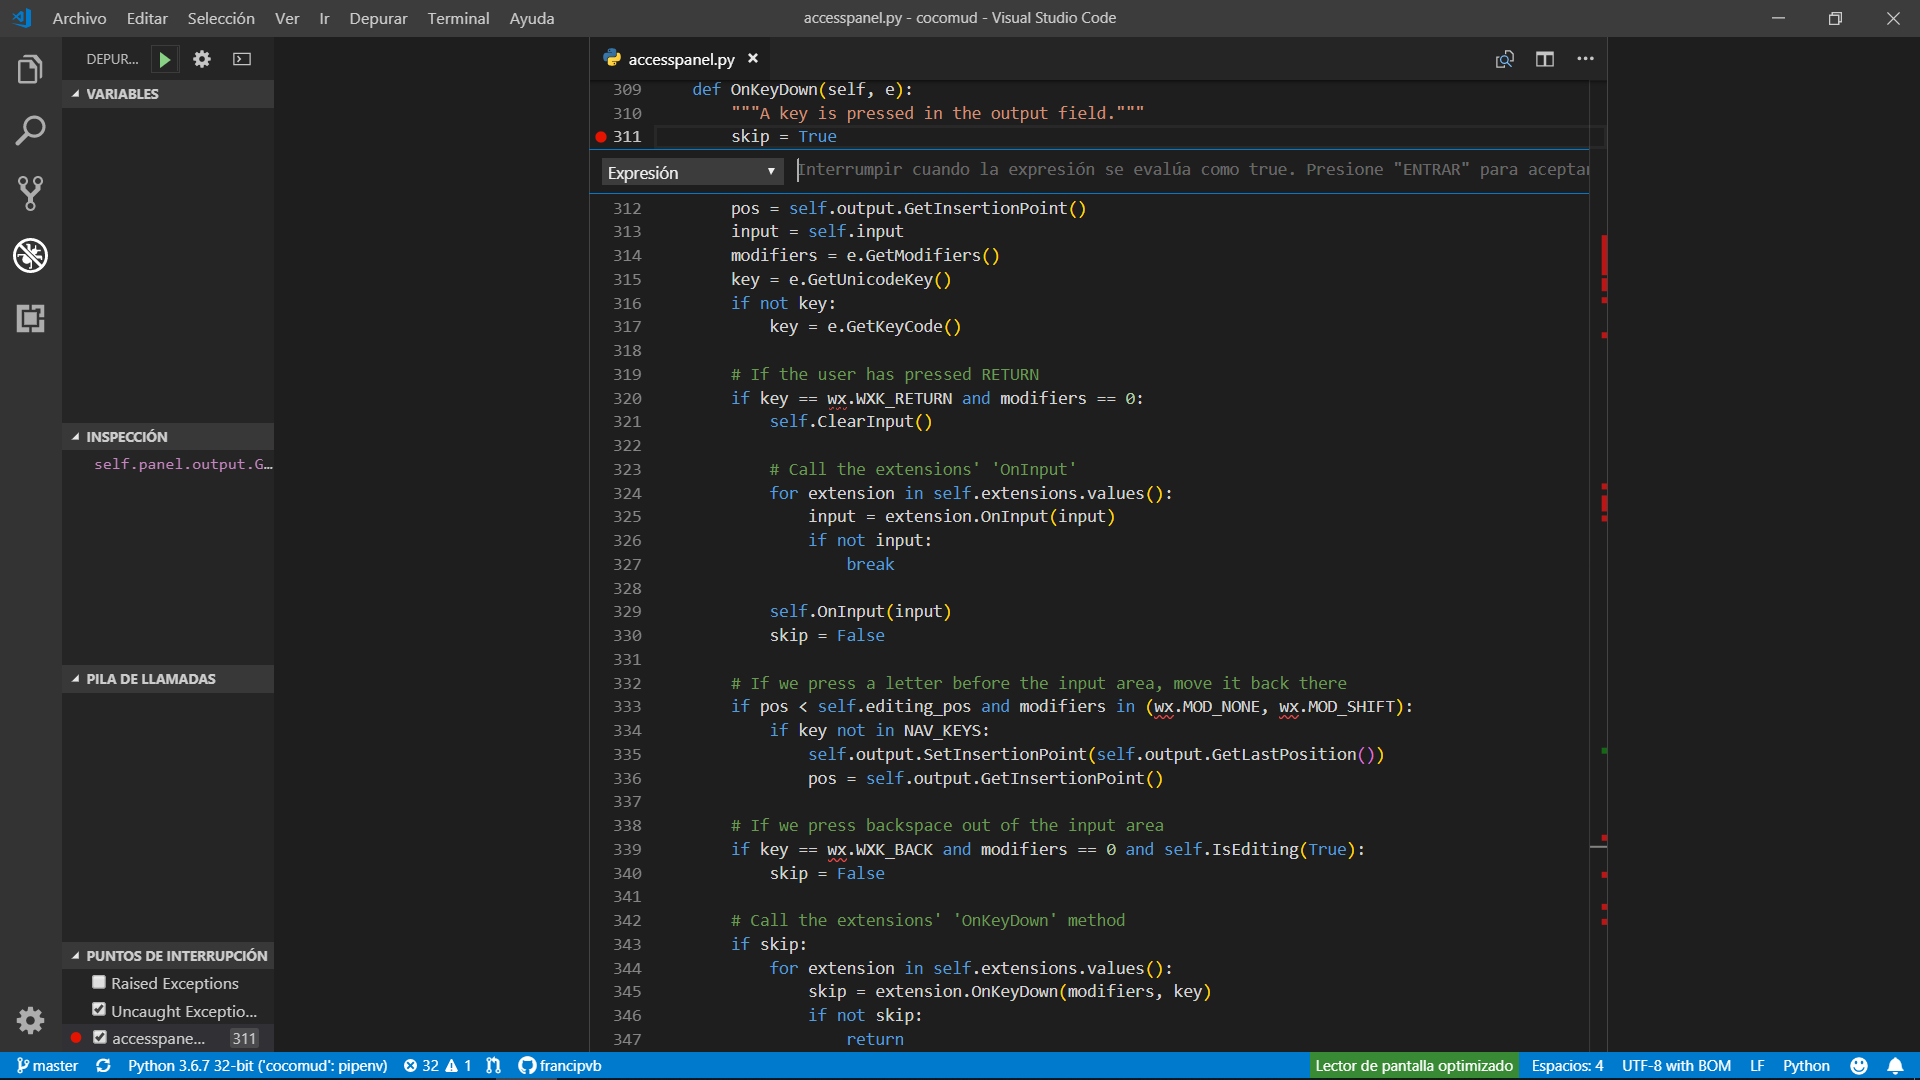The height and width of the screenshot is (1080, 1920).
Task: Enable Raised Exceptions breakpoint checkbox
Action: [x=99, y=983]
